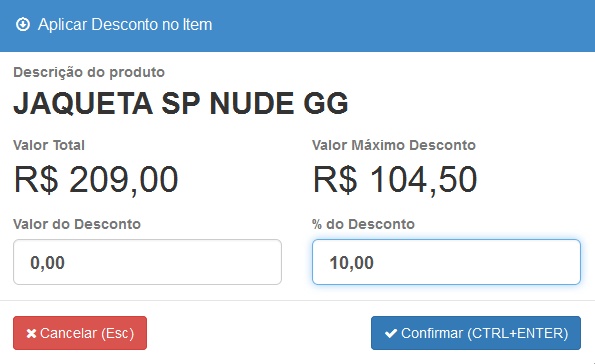Focus the Valor do Desconto input field

[x=147, y=262]
